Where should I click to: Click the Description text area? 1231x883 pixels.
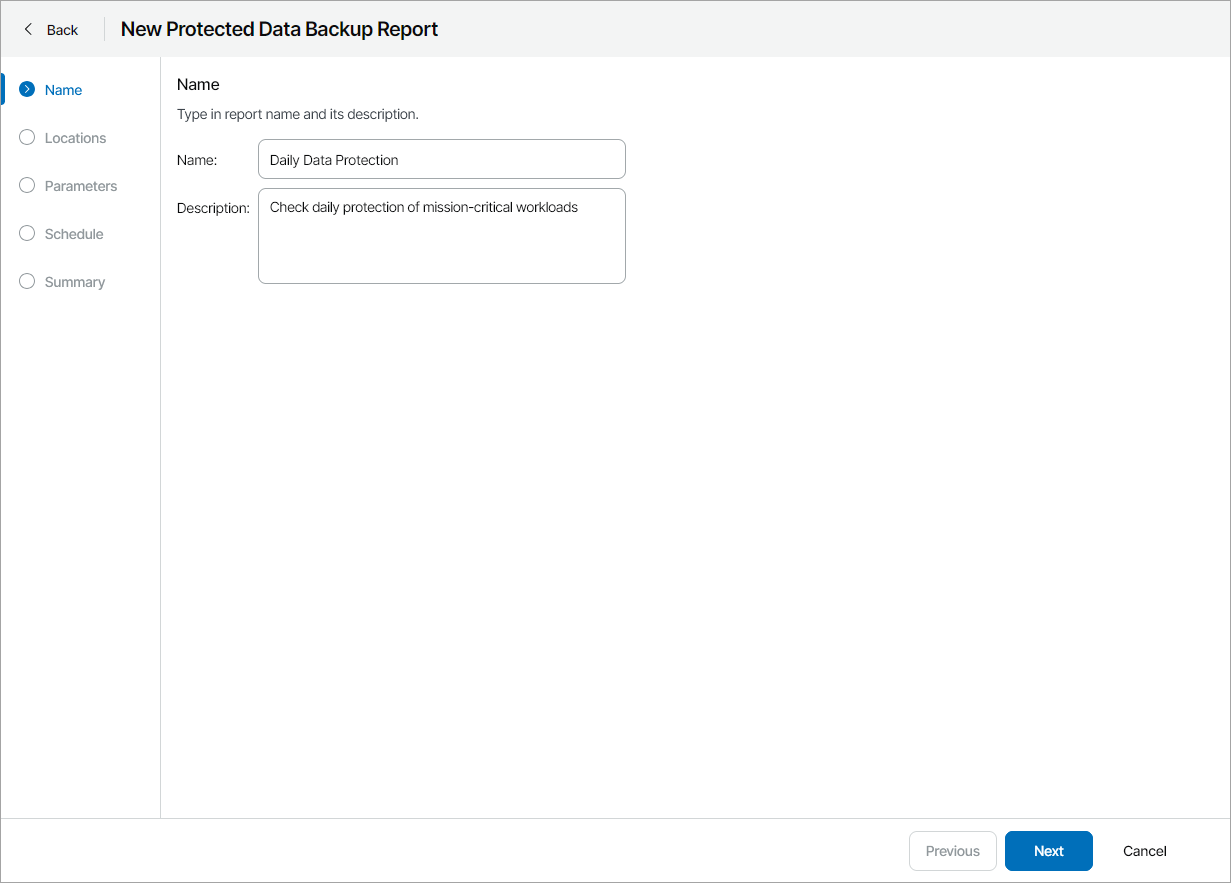tap(441, 236)
